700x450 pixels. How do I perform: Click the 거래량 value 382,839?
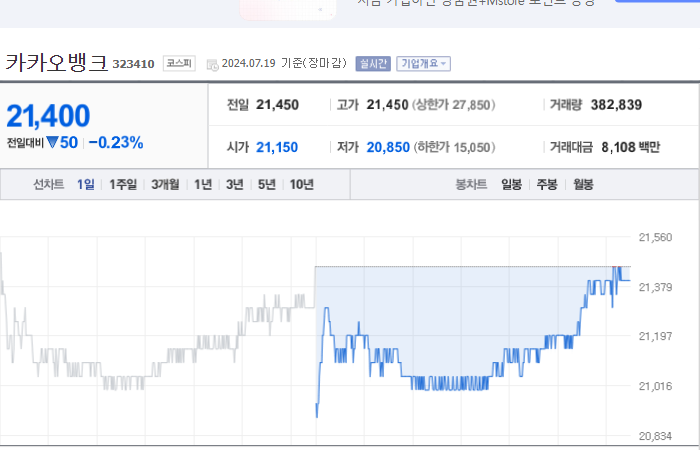[617, 105]
